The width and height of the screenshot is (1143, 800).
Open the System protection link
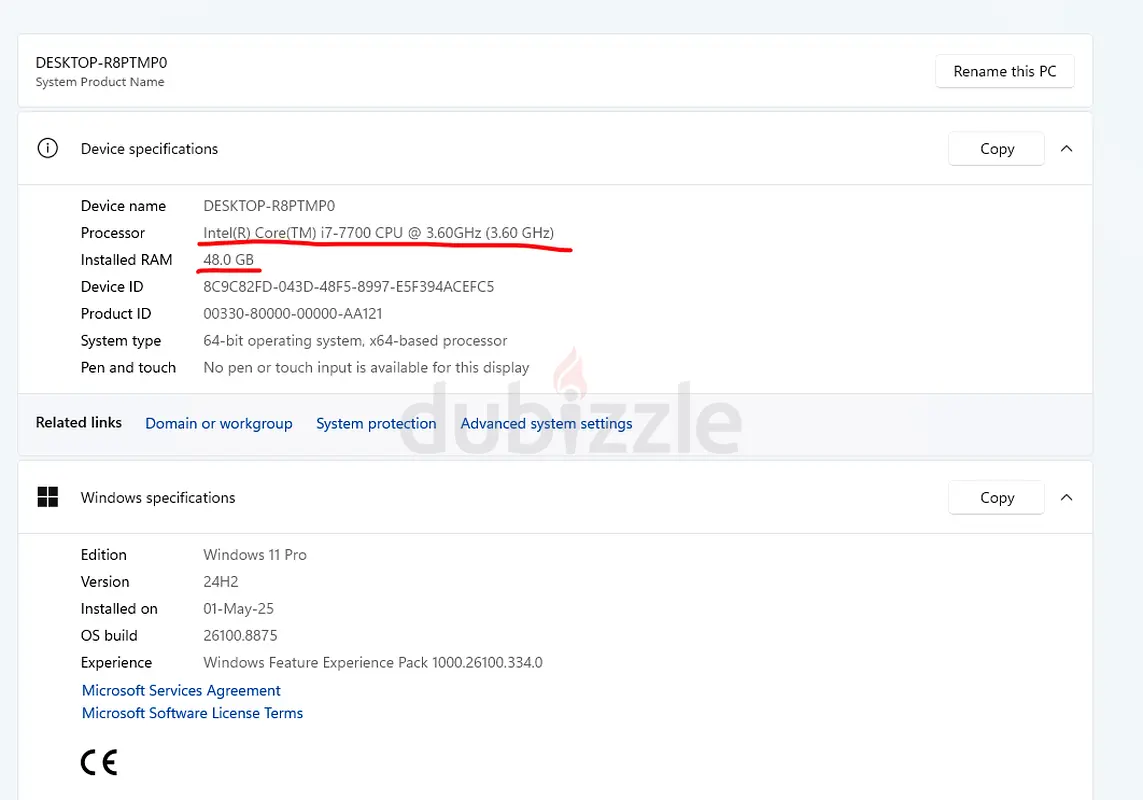pyautogui.click(x=376, y=424)
